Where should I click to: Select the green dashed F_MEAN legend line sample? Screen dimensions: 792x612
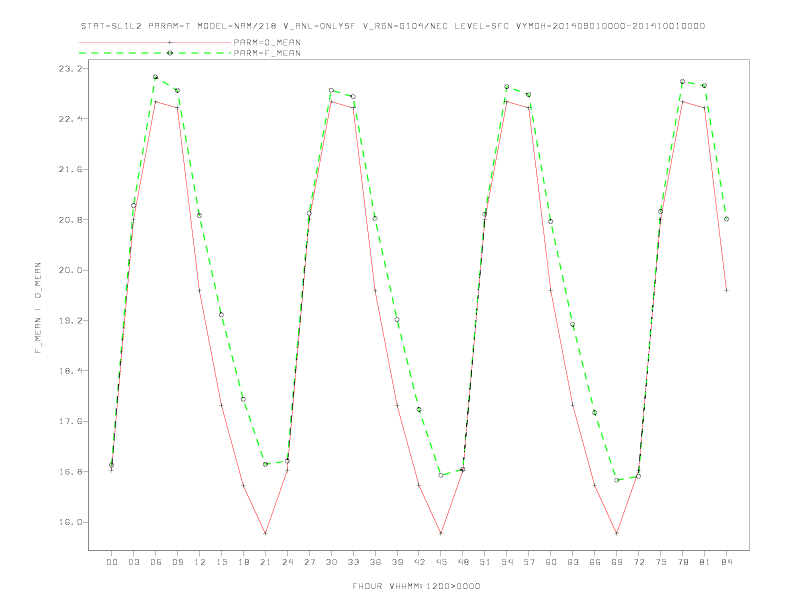(x=155, y=53)
